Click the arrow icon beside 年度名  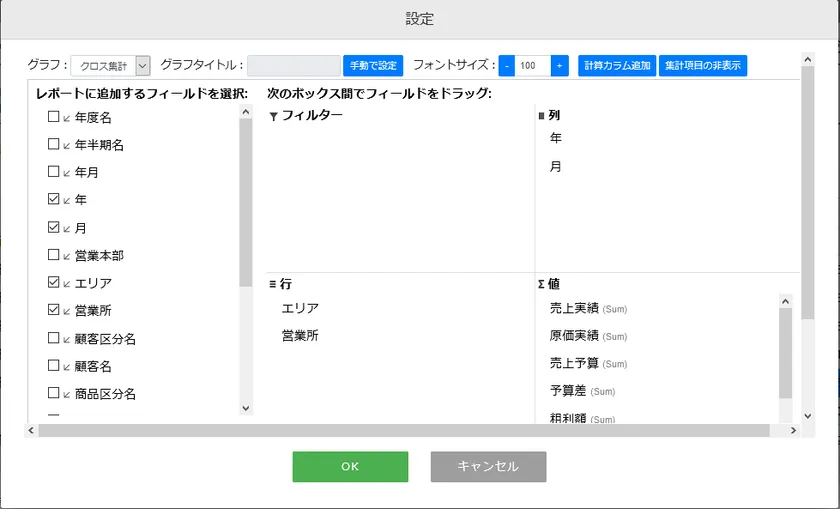(x=67, y=118)
